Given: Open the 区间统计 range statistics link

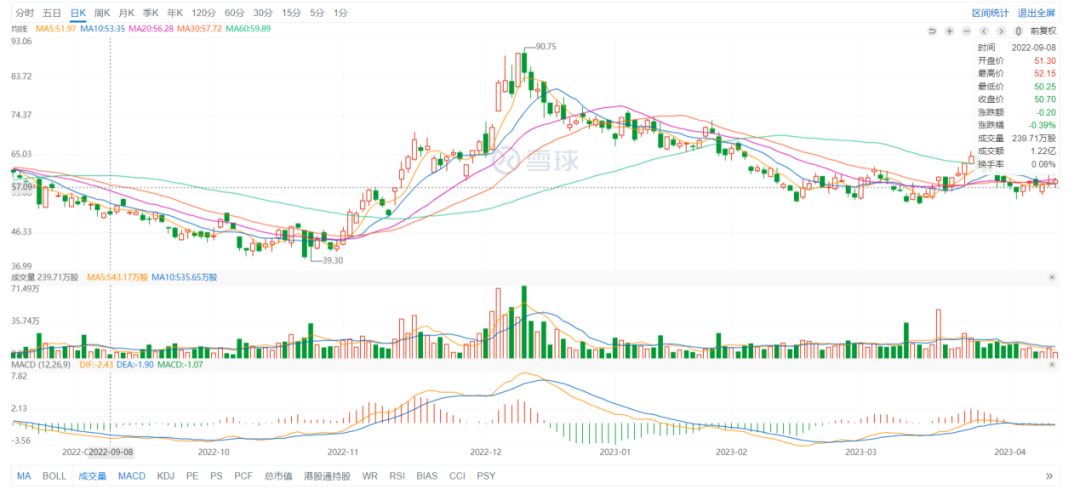Looking at the screenshot, I should pyautogui.click(x=989, y=12).
